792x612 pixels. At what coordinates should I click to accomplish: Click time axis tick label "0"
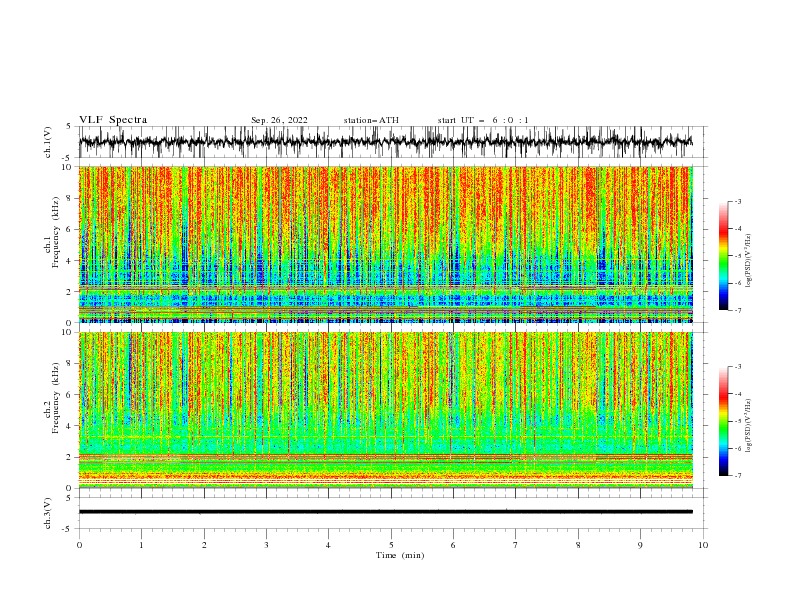pyautogui.click(x=79, y=545)
